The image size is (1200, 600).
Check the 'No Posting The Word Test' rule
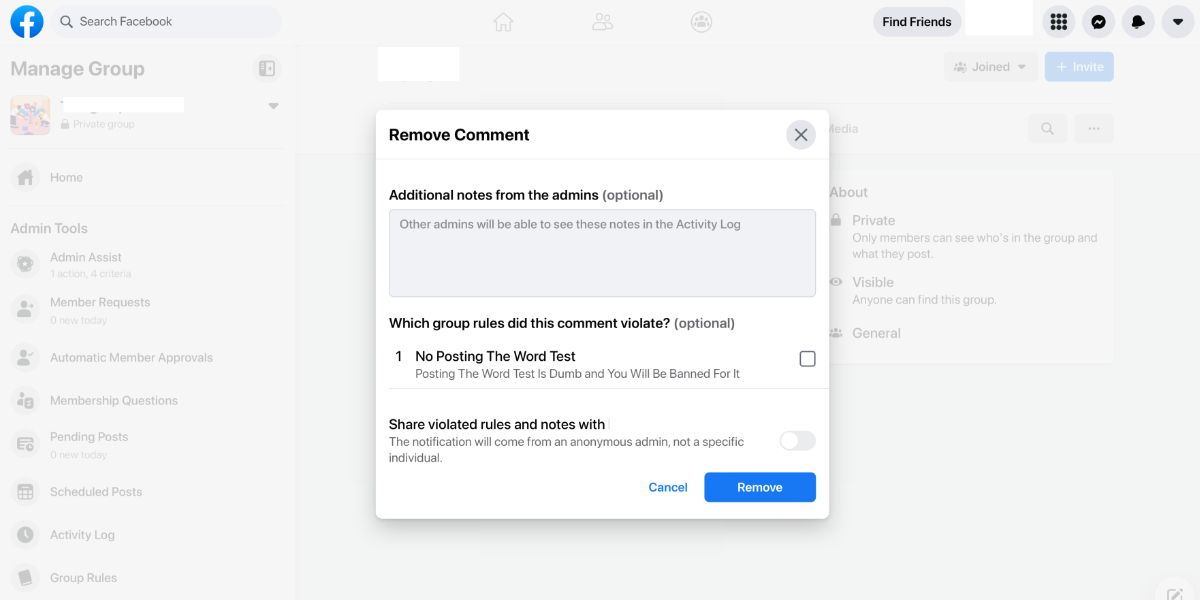coord(807,358)
